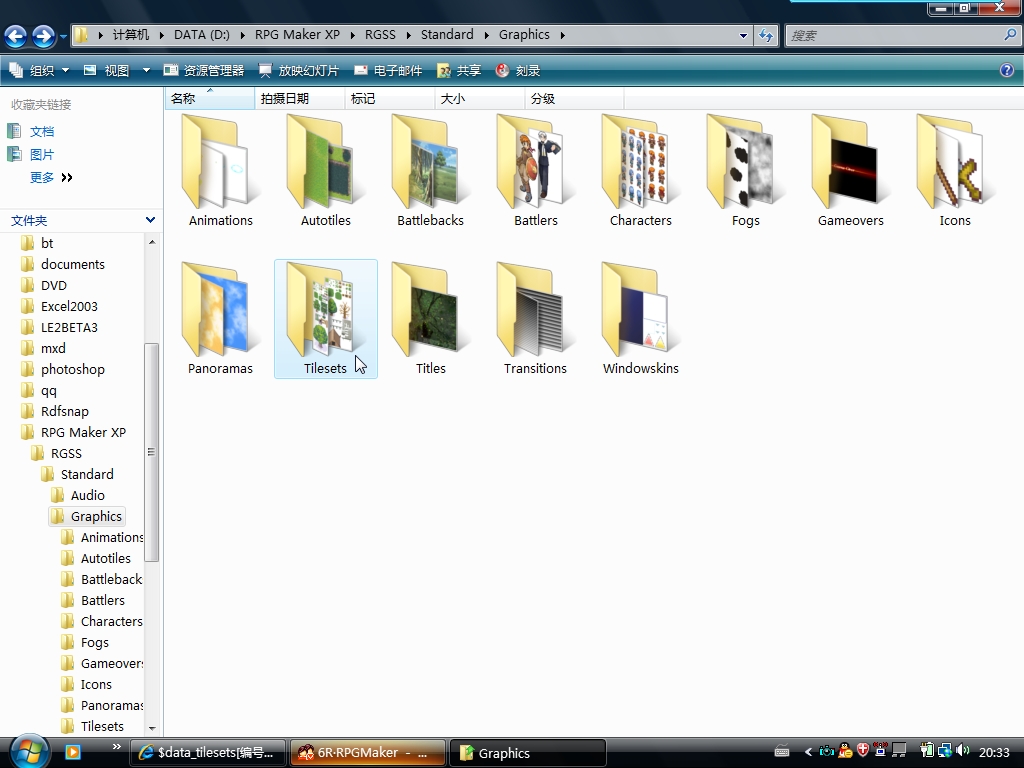Viewport: 1024px width, 768px height.
Task: Open the Battlebacks folder icon
Action: 430,163
